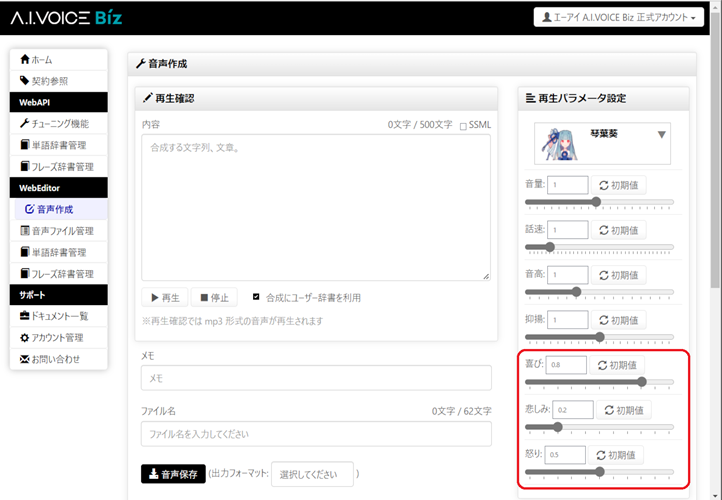722x500 pixels.
Task: Click the 再生 play button
Action: [x=165, y=297]
